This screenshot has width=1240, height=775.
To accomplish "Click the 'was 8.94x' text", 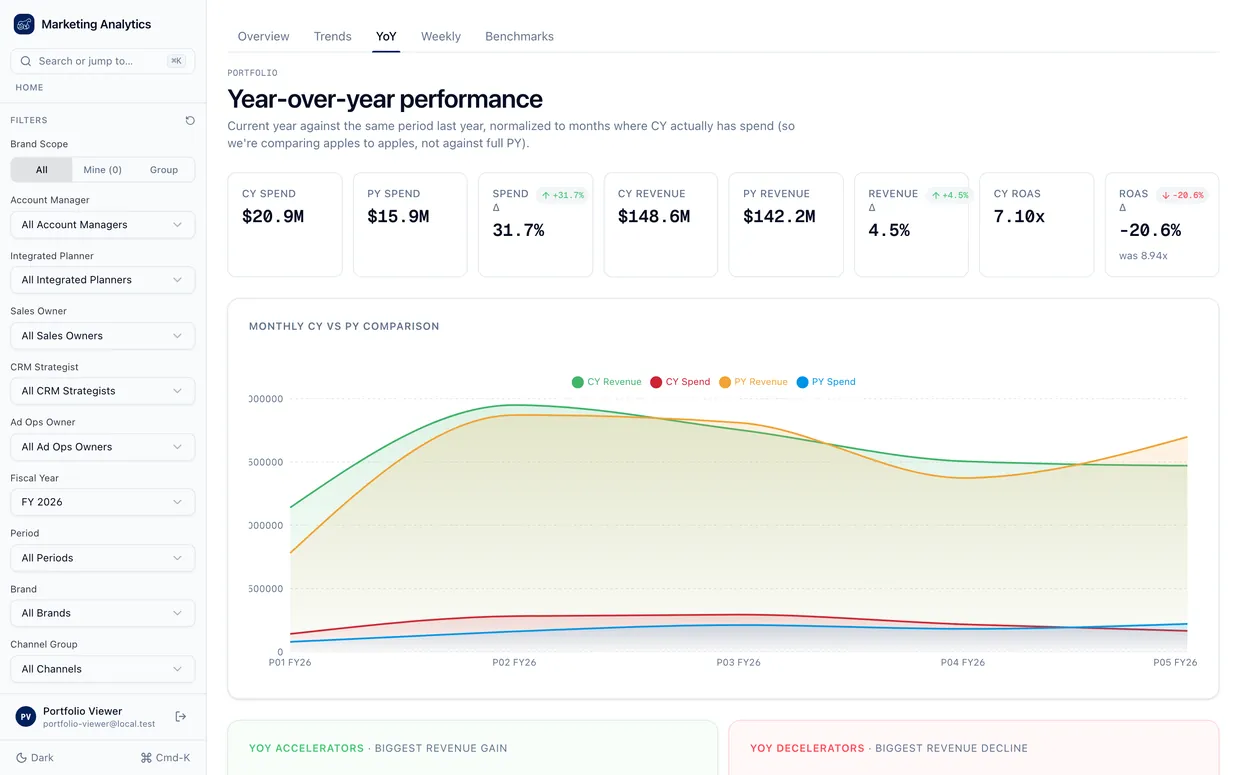I will point(1143,256).
